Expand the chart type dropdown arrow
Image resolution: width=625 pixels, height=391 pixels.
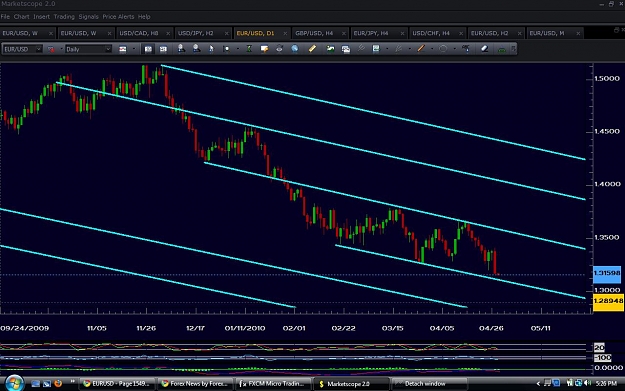pos(134,49)
